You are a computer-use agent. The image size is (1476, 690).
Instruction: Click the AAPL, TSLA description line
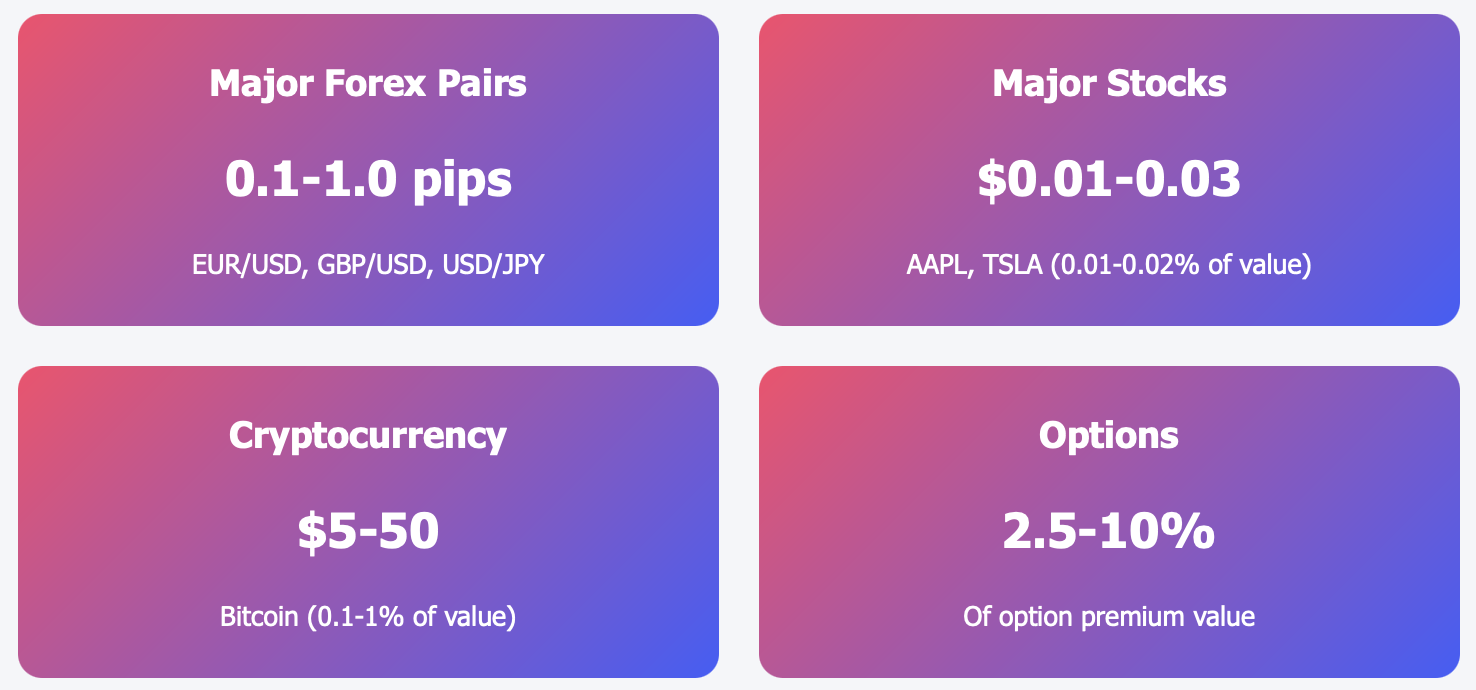coord(1109,265)
